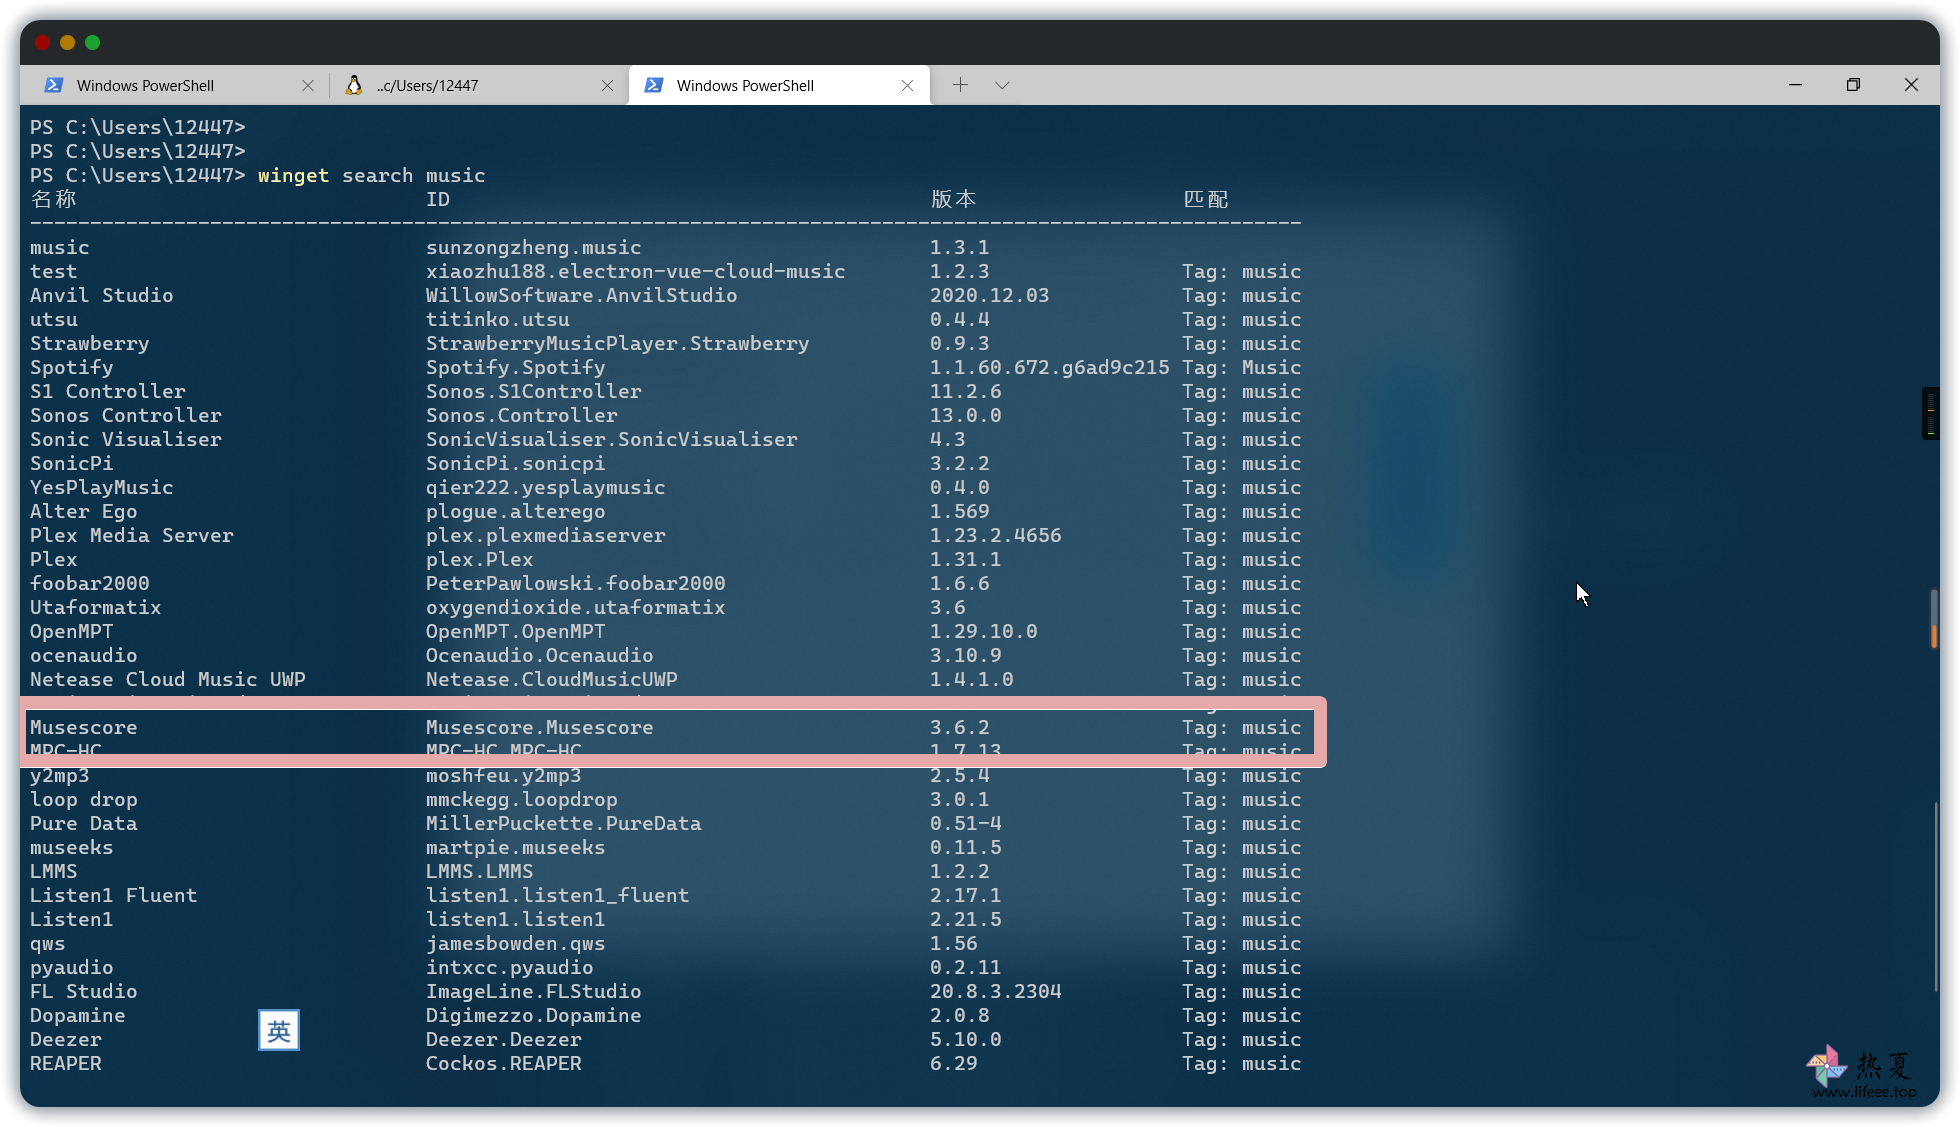The height and width of the screenshot is (1127, 1960).
Task: Toggle the 英 input method indicator
Action: 279,1031
